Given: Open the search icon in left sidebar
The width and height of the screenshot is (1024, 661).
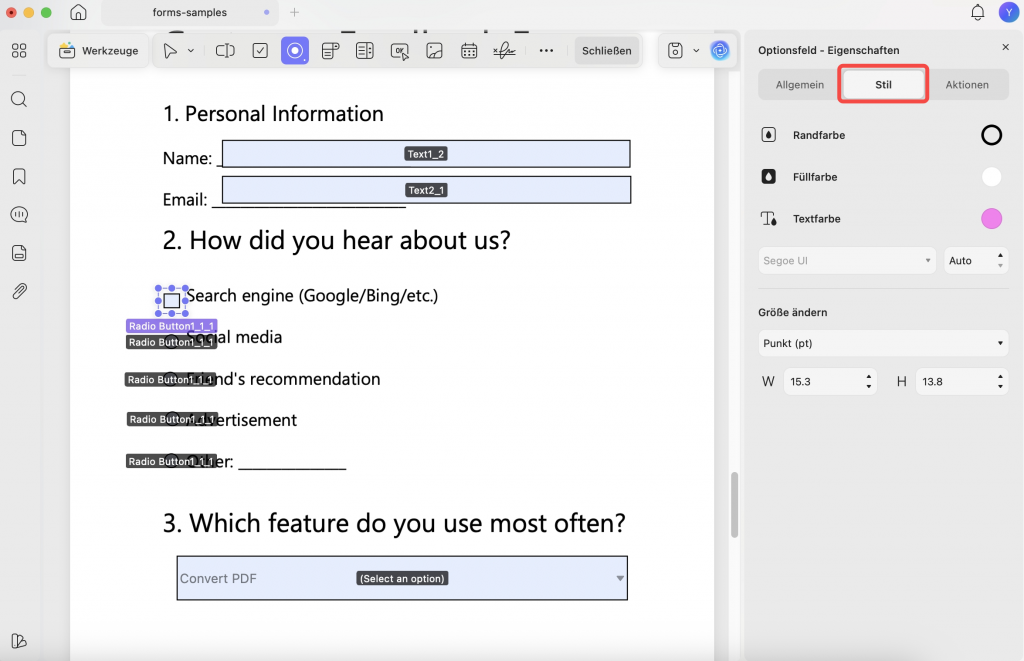Looking at the screenshot, I should [19, 99].
